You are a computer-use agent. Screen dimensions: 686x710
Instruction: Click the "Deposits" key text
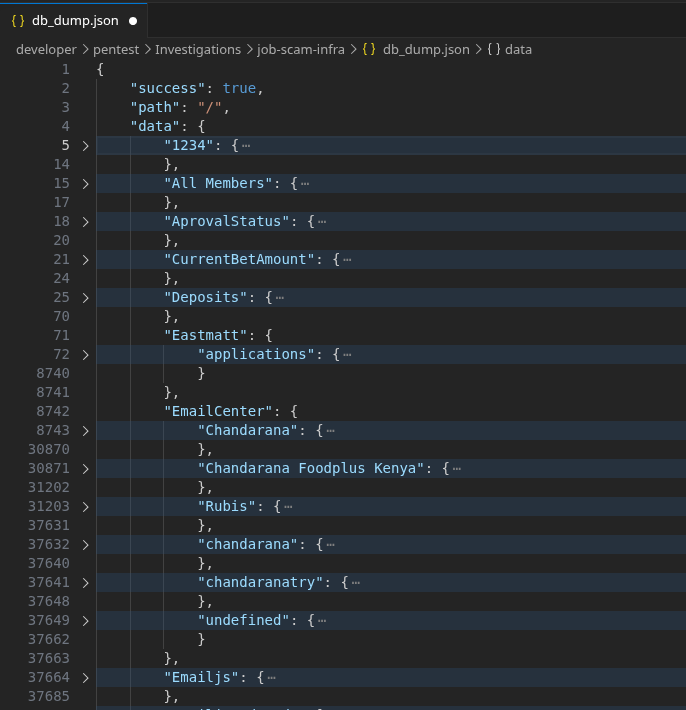point(206,297)
